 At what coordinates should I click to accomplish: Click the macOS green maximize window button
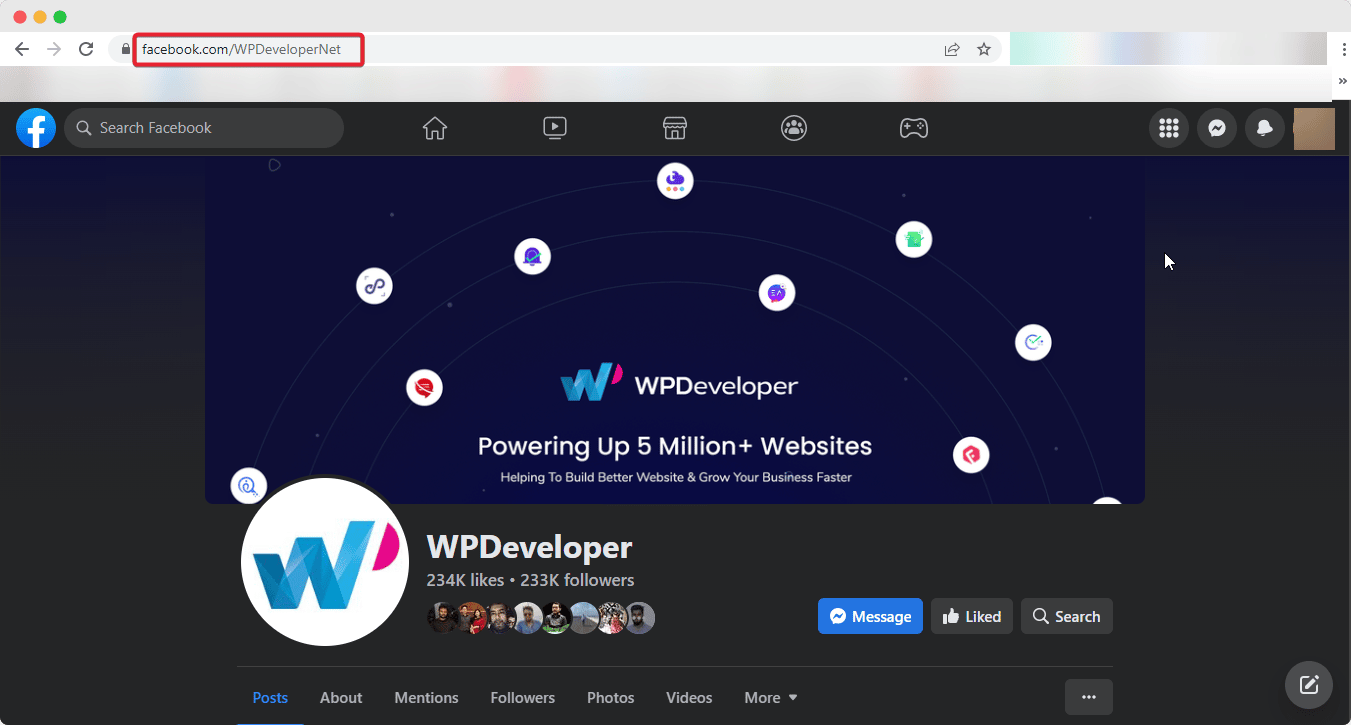(x=60, y=17)
